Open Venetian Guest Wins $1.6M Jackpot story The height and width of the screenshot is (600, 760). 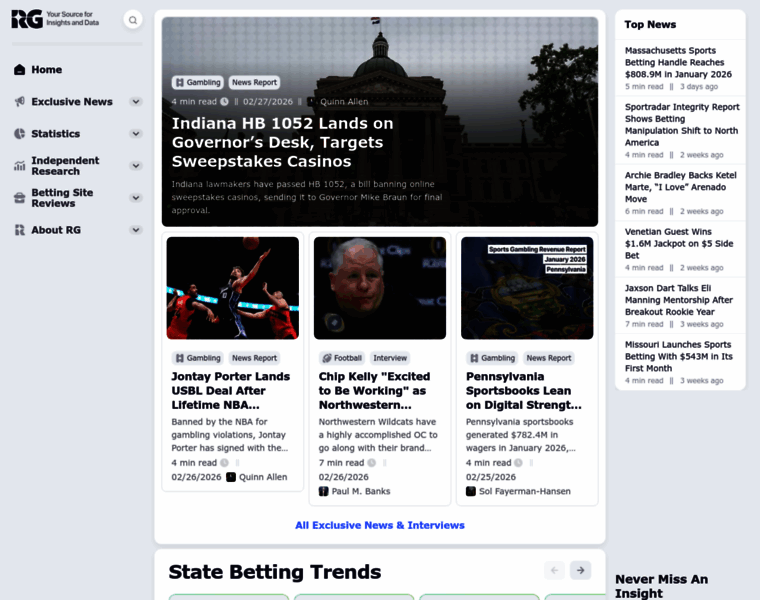(679, 243)
